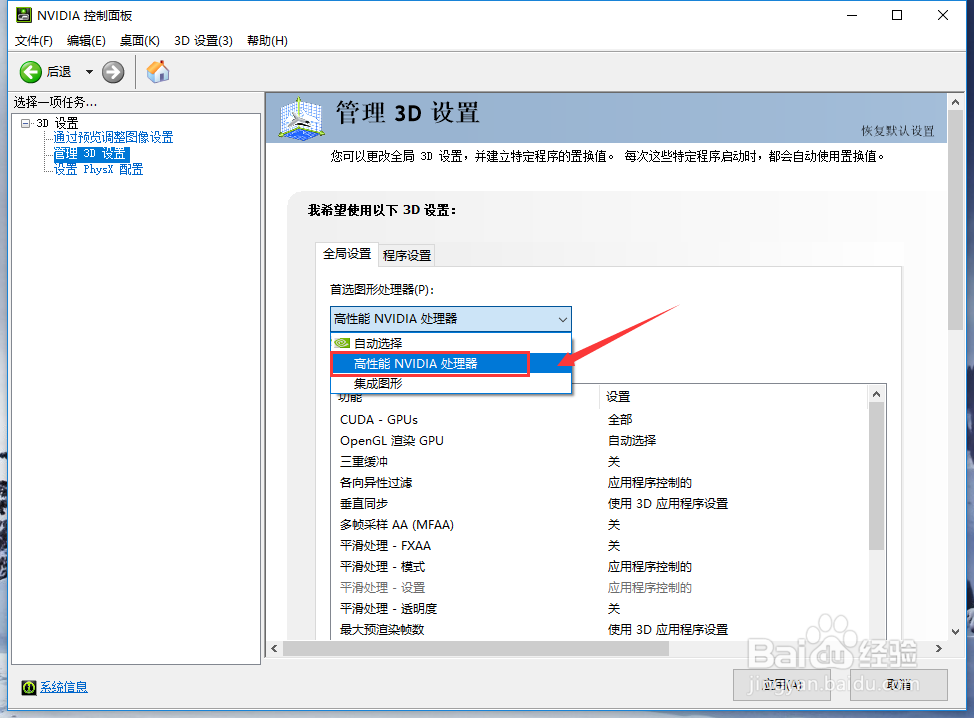Open the 桌面(K) menu
Screen dimensions: 974x718
click(x=140, y=40)
